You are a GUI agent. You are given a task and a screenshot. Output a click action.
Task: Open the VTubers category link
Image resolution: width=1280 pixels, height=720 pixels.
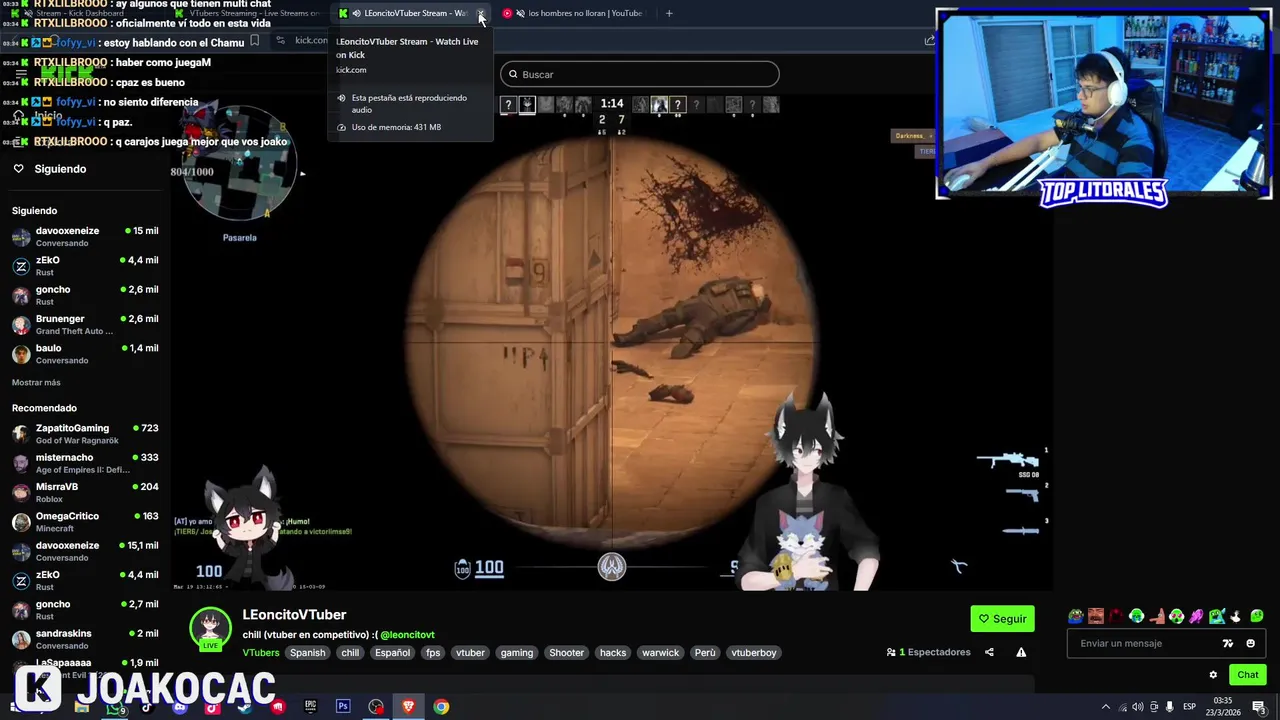[x=261, y=652]
